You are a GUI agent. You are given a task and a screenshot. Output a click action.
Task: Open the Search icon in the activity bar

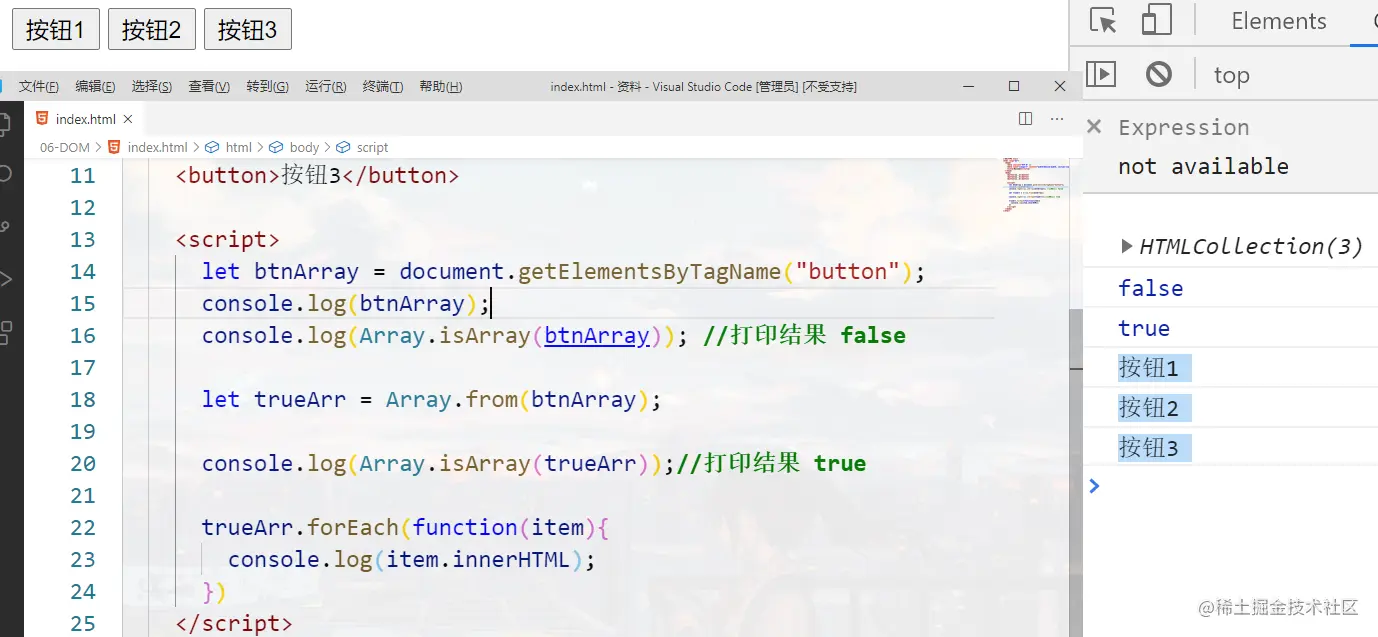(5, 173)
